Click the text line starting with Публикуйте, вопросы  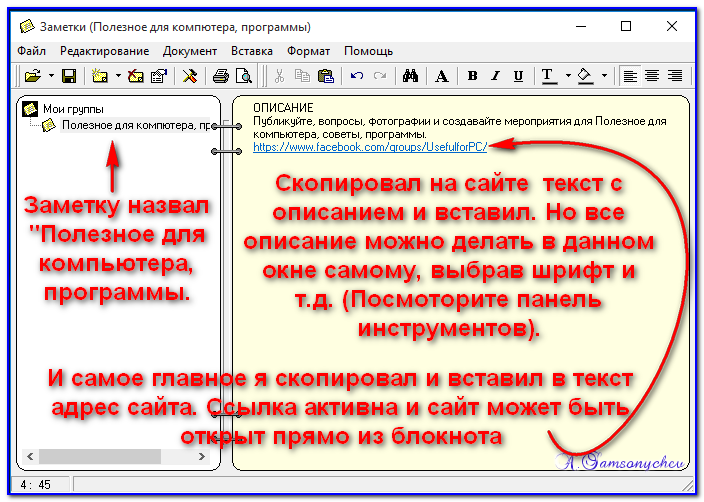pyautogui.click(x=460, y=121)
